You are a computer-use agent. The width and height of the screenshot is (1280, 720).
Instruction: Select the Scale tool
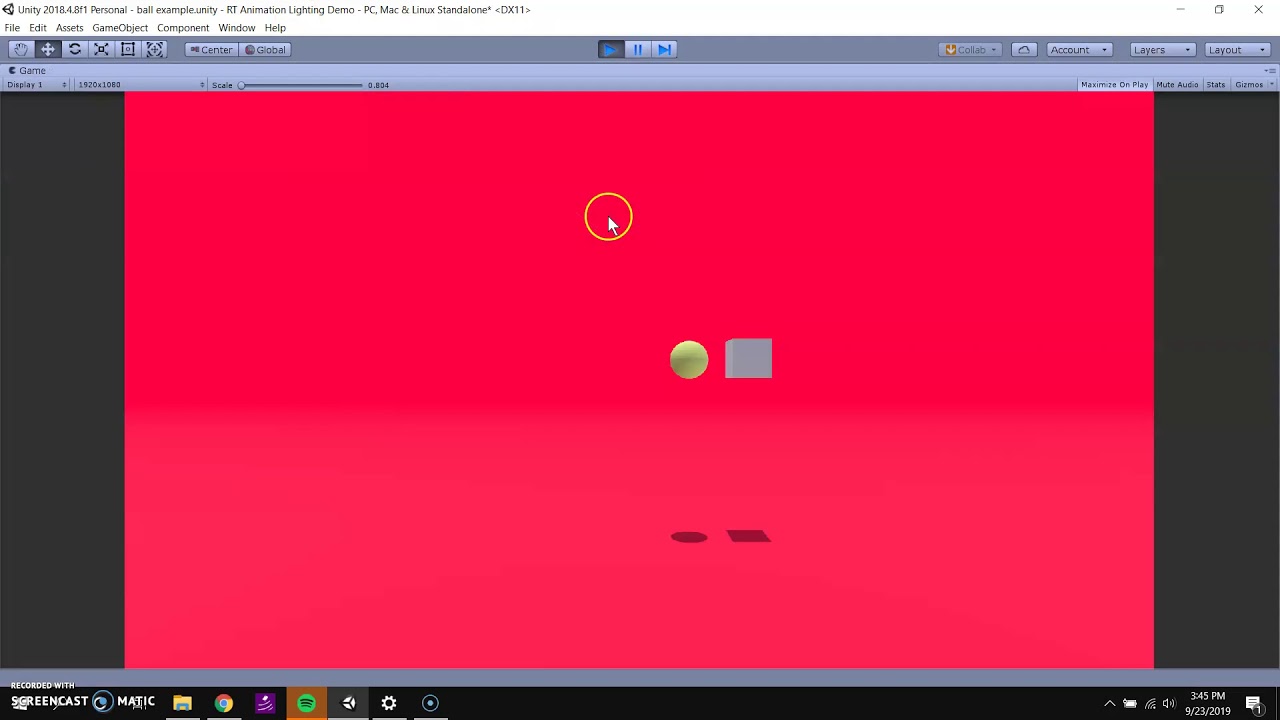(101, 49)
